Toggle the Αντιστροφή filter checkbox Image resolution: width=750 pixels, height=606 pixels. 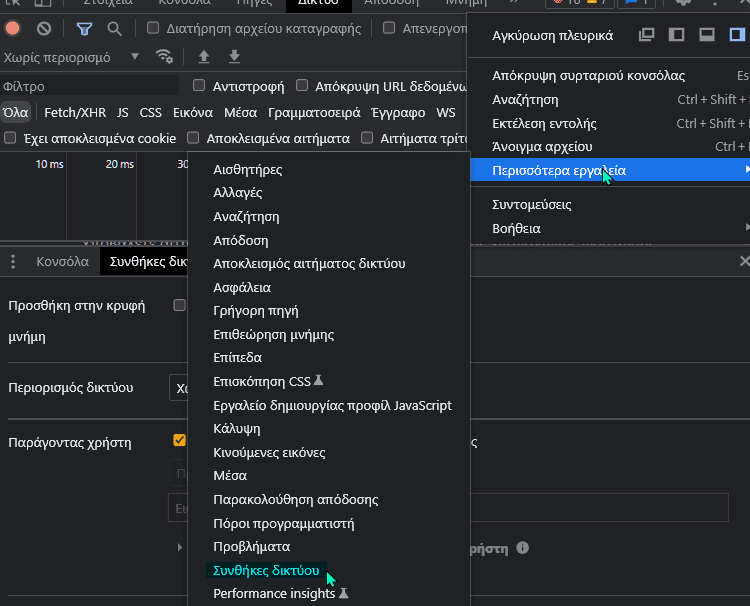(200, 86)
